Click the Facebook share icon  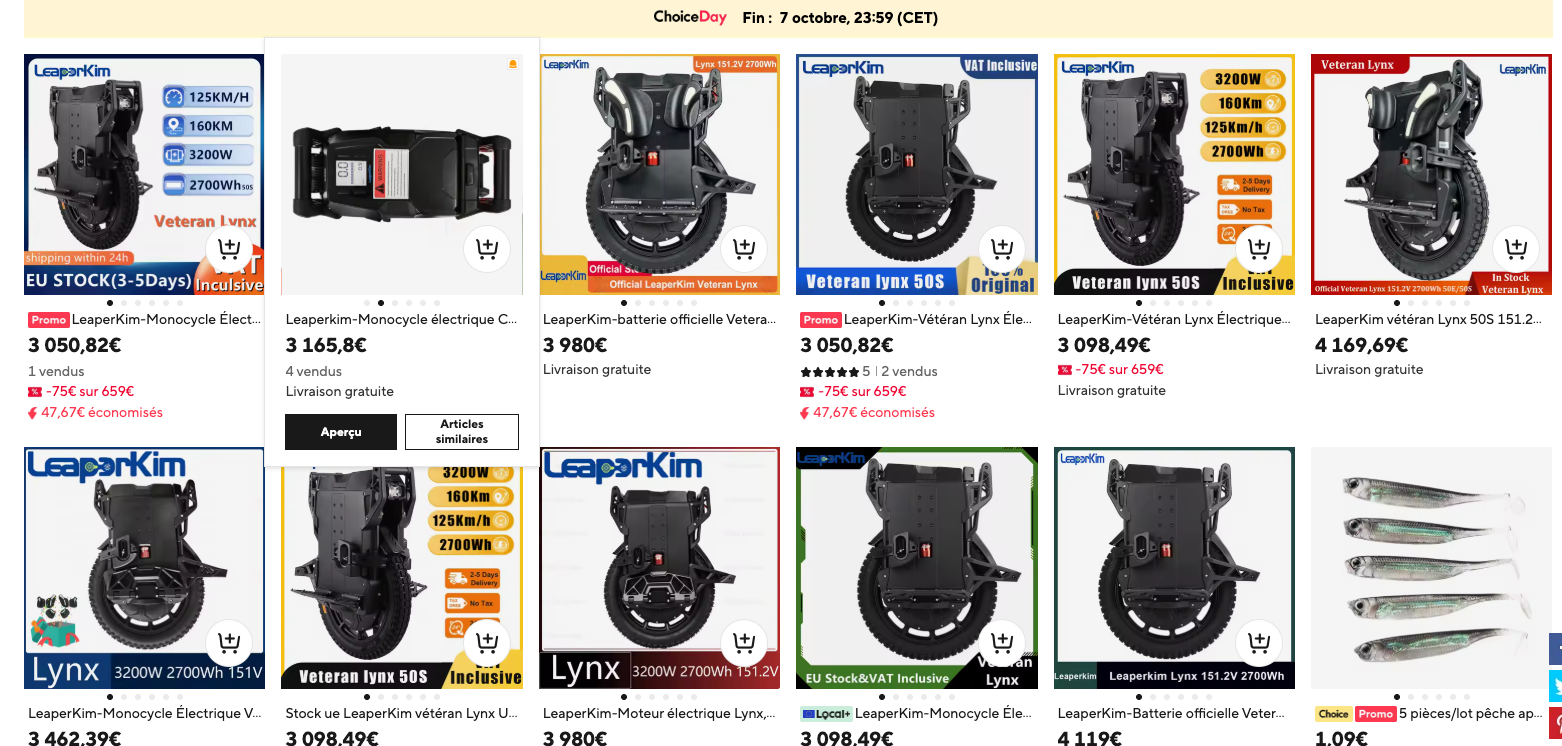coord(1555,649)
